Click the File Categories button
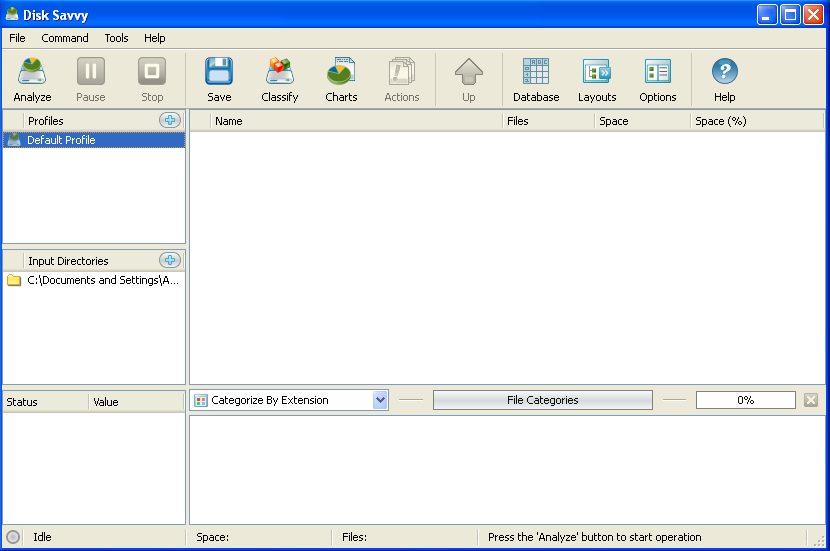 542,400
